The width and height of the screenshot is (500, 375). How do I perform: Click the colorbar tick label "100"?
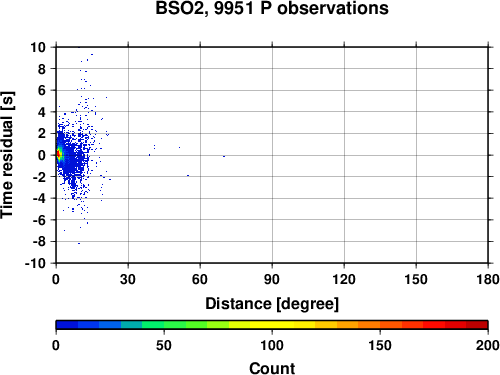click(x=272, y=345)
